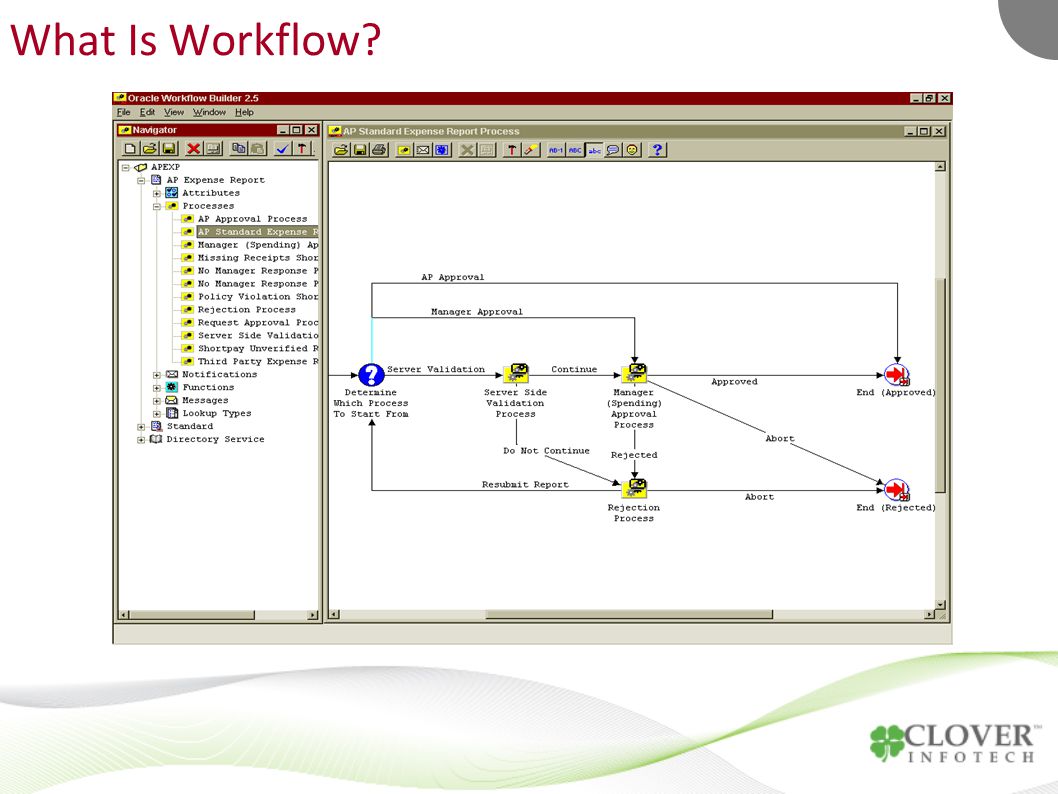Click the New Process icon in process toolbar
1058x794 pixels.
403,150
